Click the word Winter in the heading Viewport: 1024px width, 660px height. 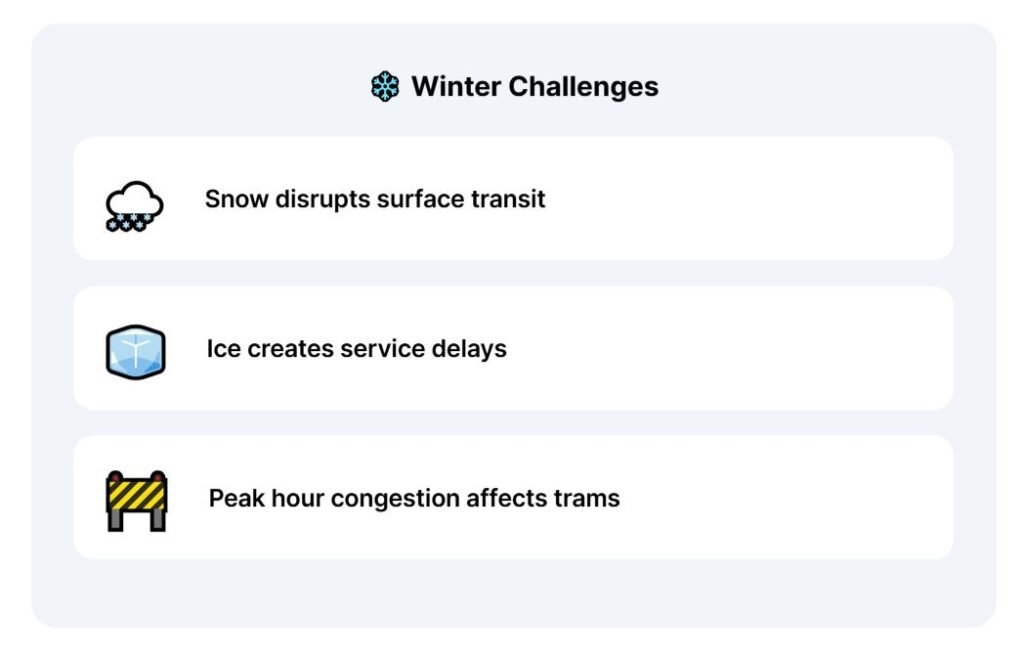click(x=456, y=87)
